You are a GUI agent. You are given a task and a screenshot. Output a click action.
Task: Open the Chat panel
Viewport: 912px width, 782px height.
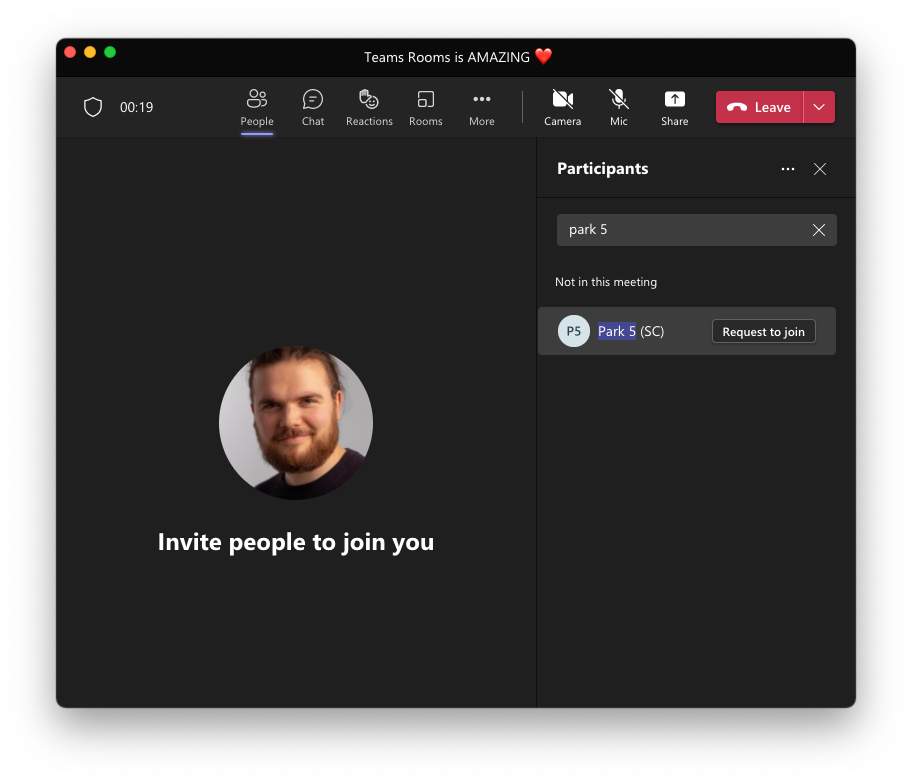pos(313,107)
